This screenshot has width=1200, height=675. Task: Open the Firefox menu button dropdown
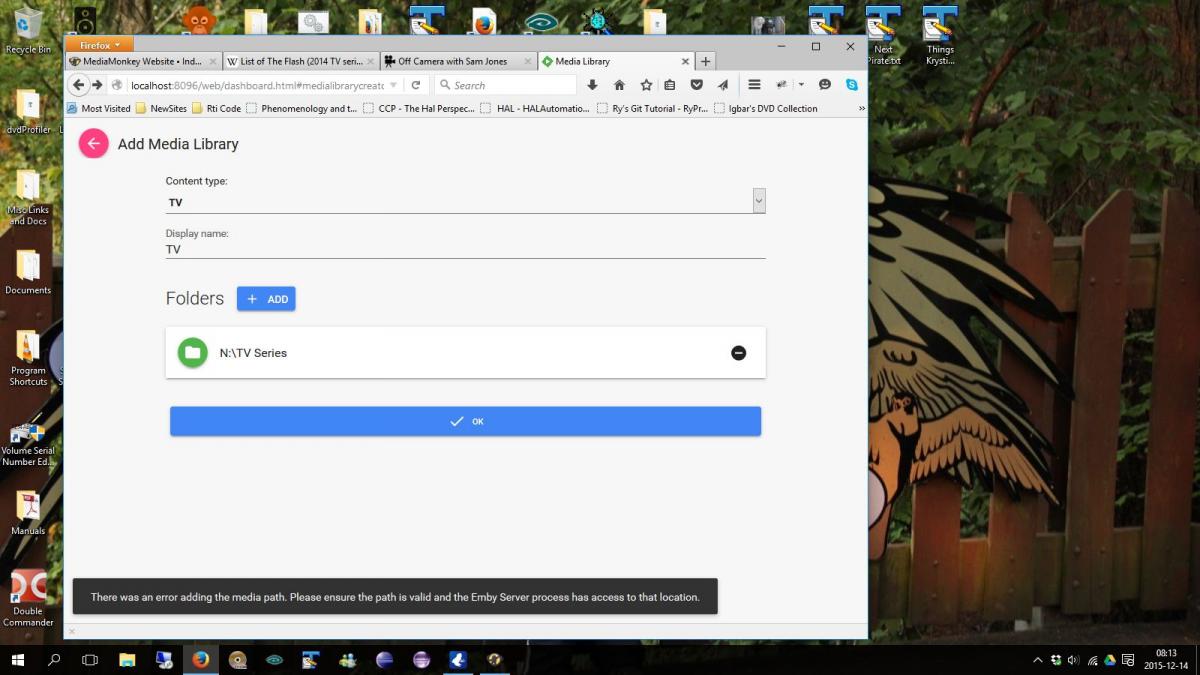(100, 45)
